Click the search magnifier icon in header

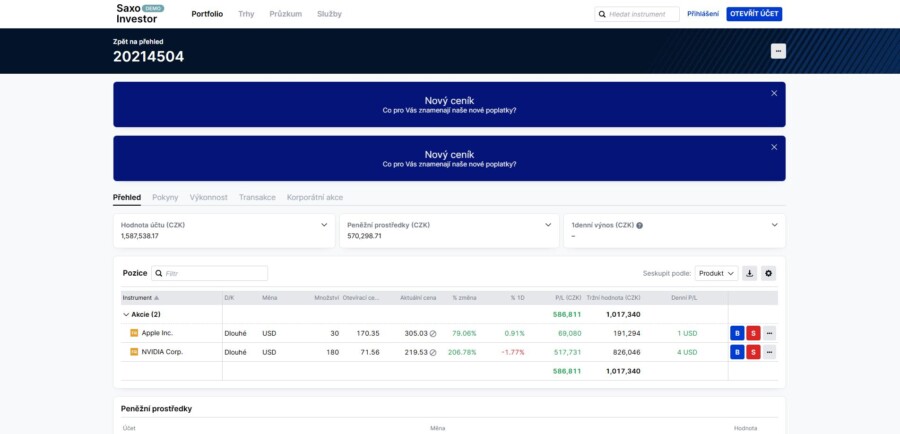click(602, 14)
